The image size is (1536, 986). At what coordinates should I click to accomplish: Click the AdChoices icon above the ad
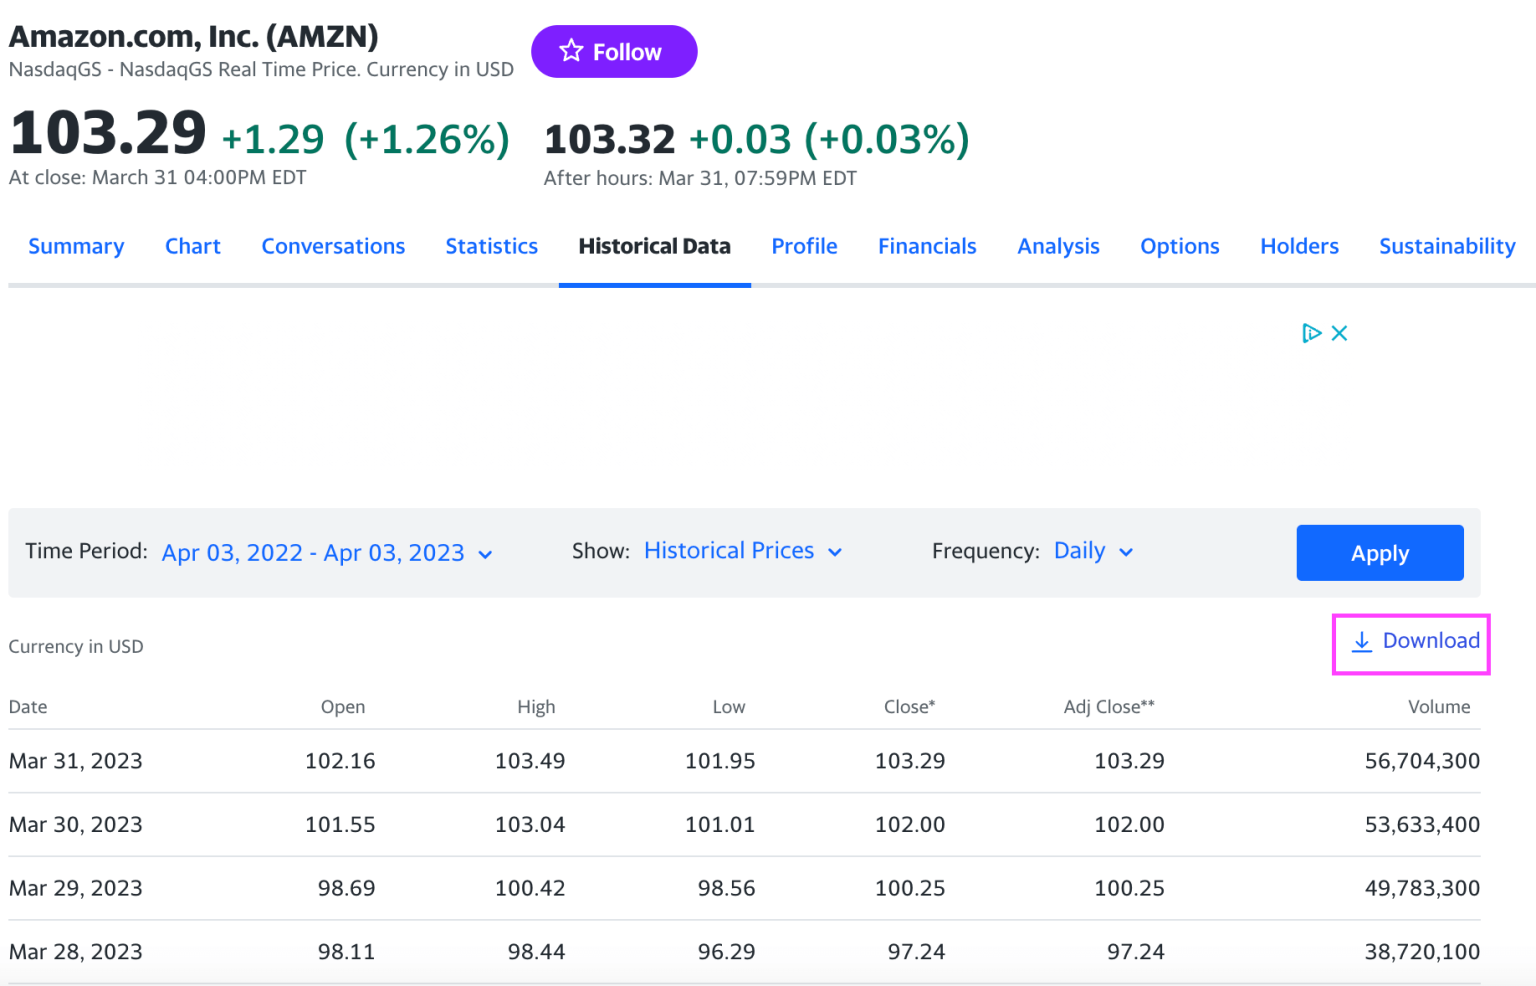point(1312,333)
